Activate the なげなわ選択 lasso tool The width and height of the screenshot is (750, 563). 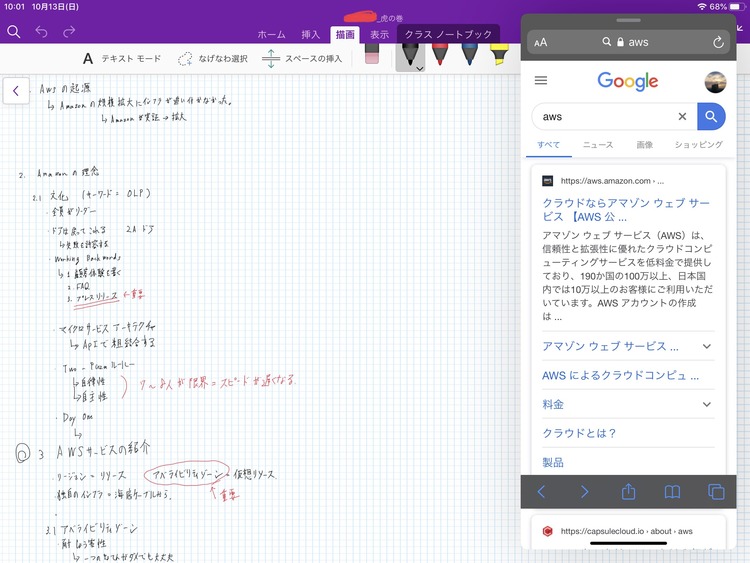pyautogui.click(x=212, y=58)
